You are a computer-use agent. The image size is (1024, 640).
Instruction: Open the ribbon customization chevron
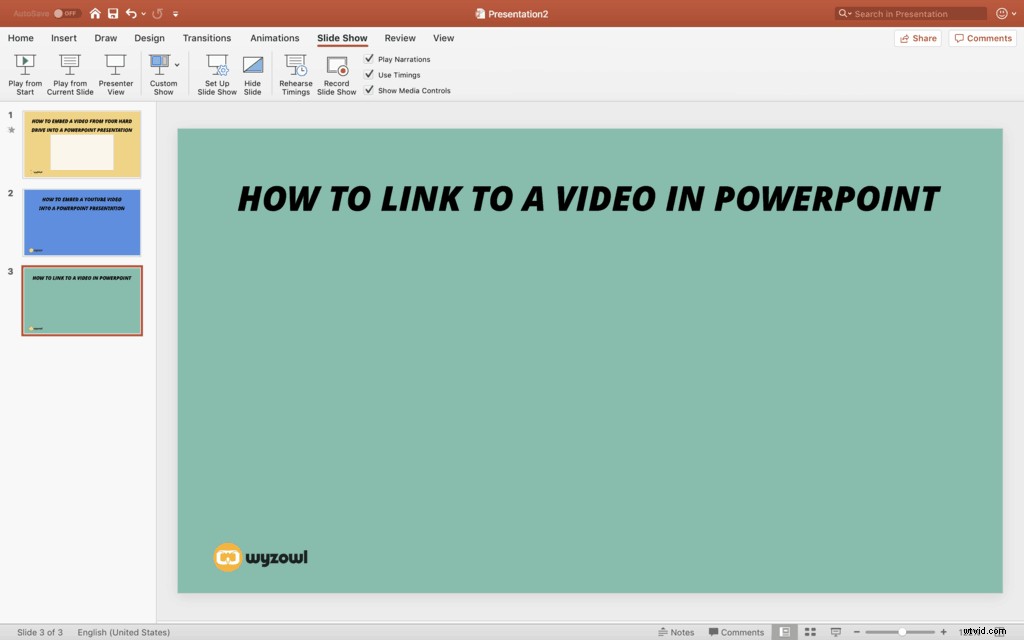point(176,13)
